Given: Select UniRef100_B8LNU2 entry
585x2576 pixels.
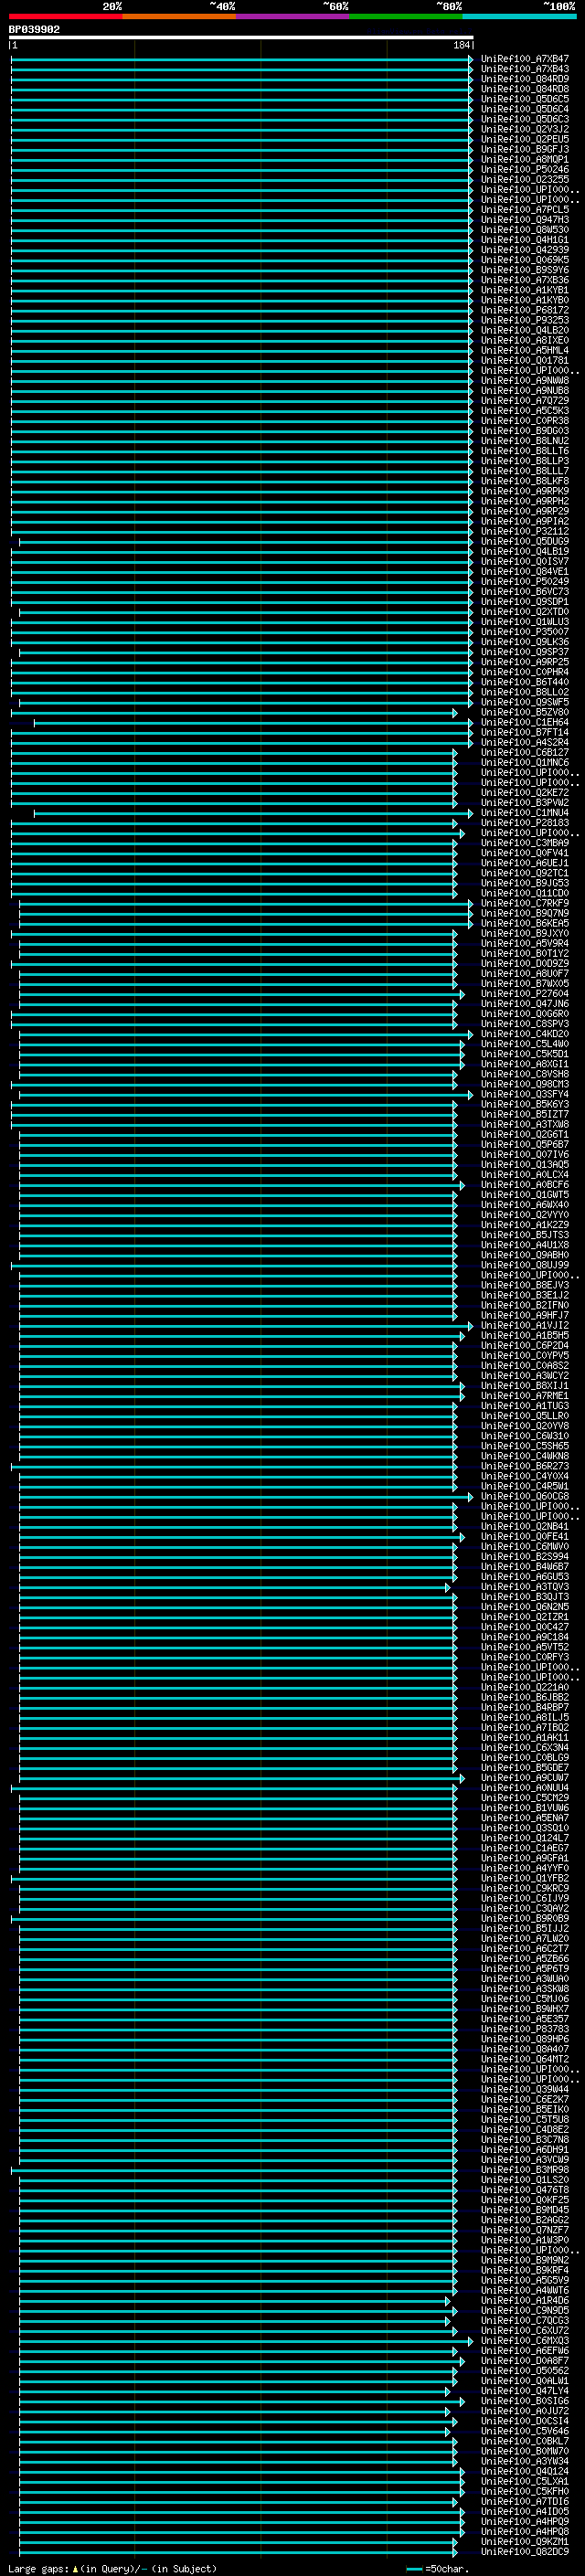Looking at the screenshot, I should pyautogui.click(x=524, y=441).
